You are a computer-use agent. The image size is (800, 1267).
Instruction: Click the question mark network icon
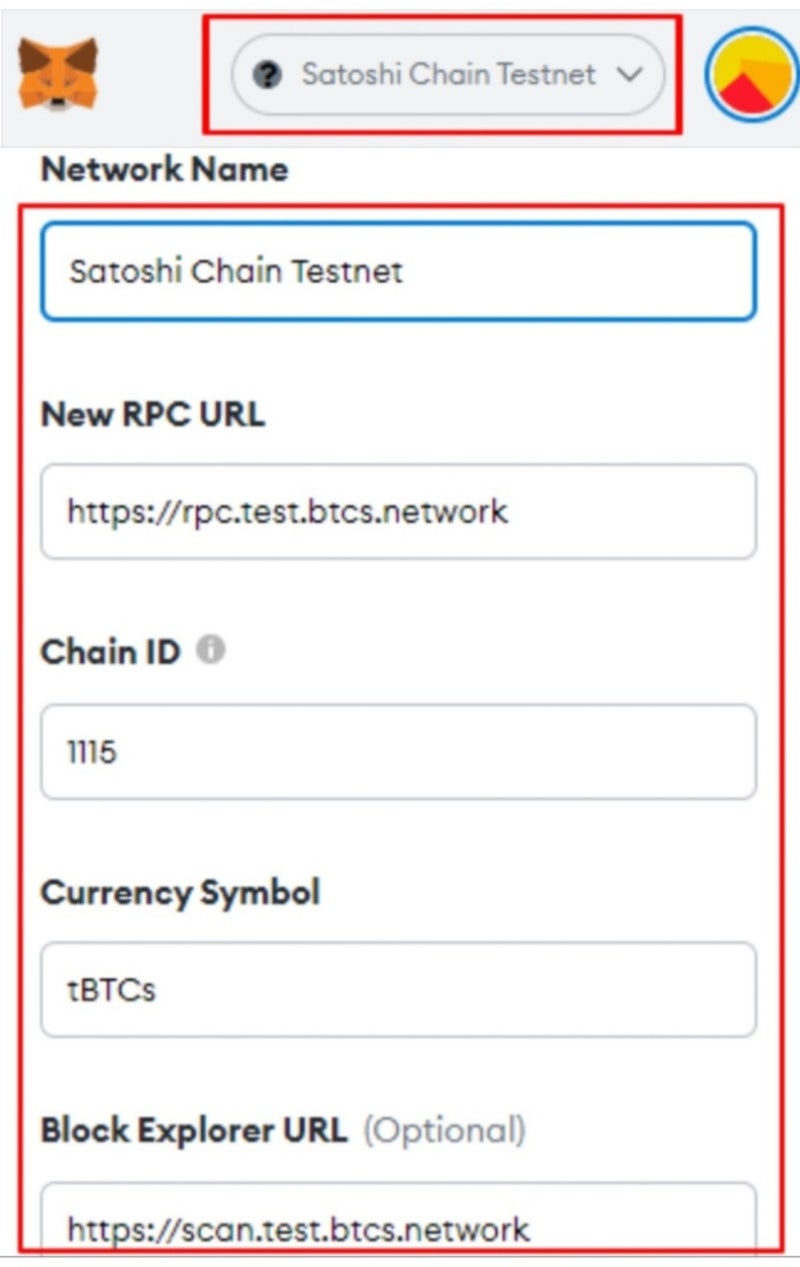point(267,74)
